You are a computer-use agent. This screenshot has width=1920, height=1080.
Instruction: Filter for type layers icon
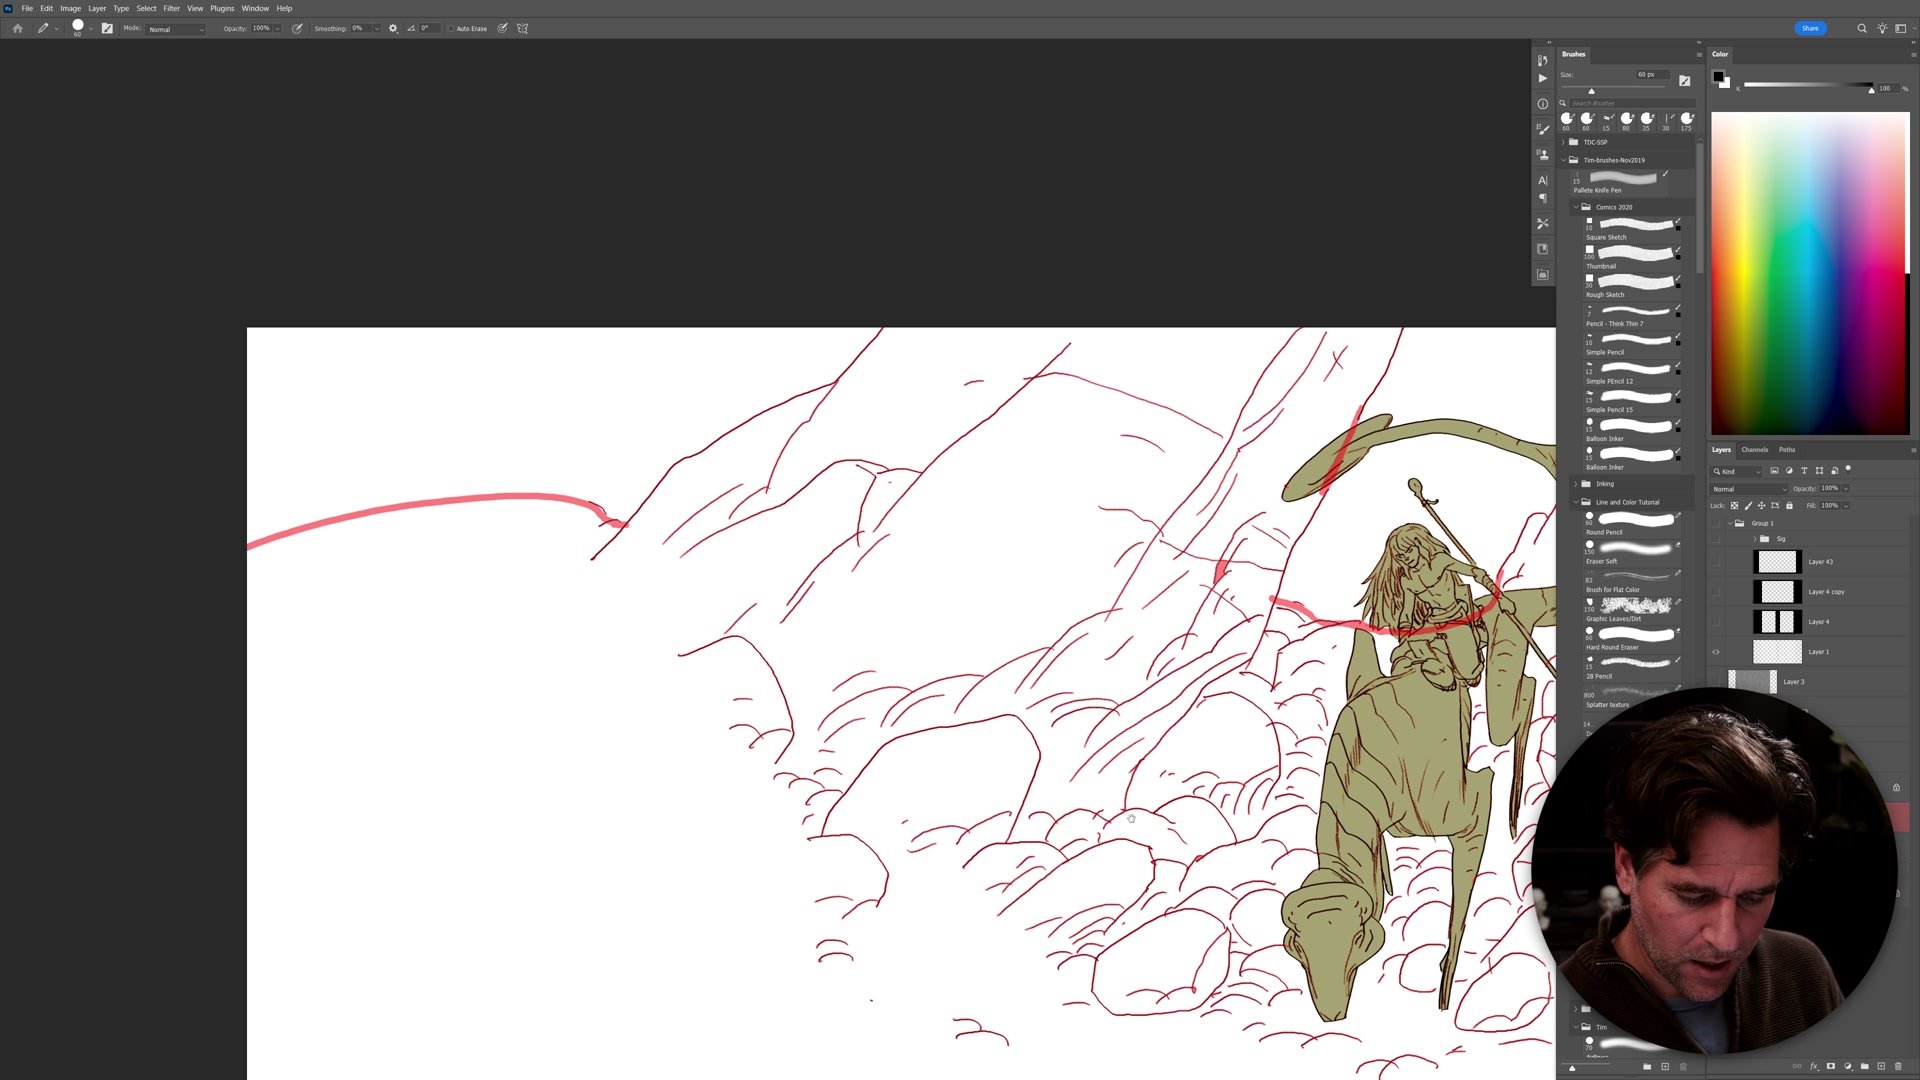pyautogui.click(x=1804, y=471)
